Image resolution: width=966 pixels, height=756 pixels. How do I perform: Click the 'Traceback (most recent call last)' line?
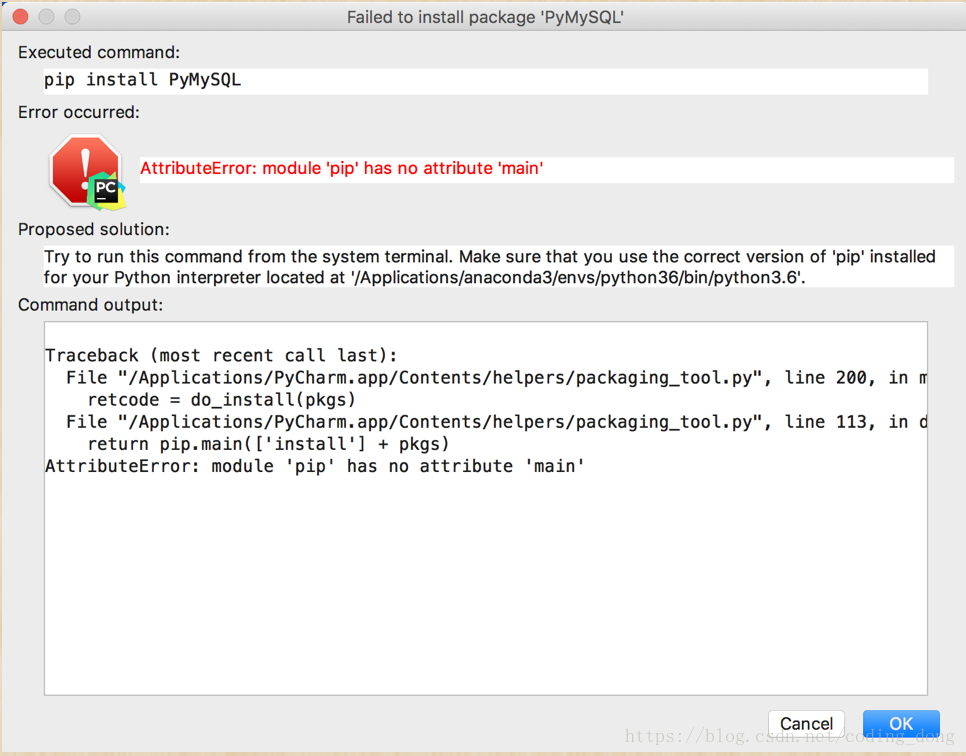(221, 356)
